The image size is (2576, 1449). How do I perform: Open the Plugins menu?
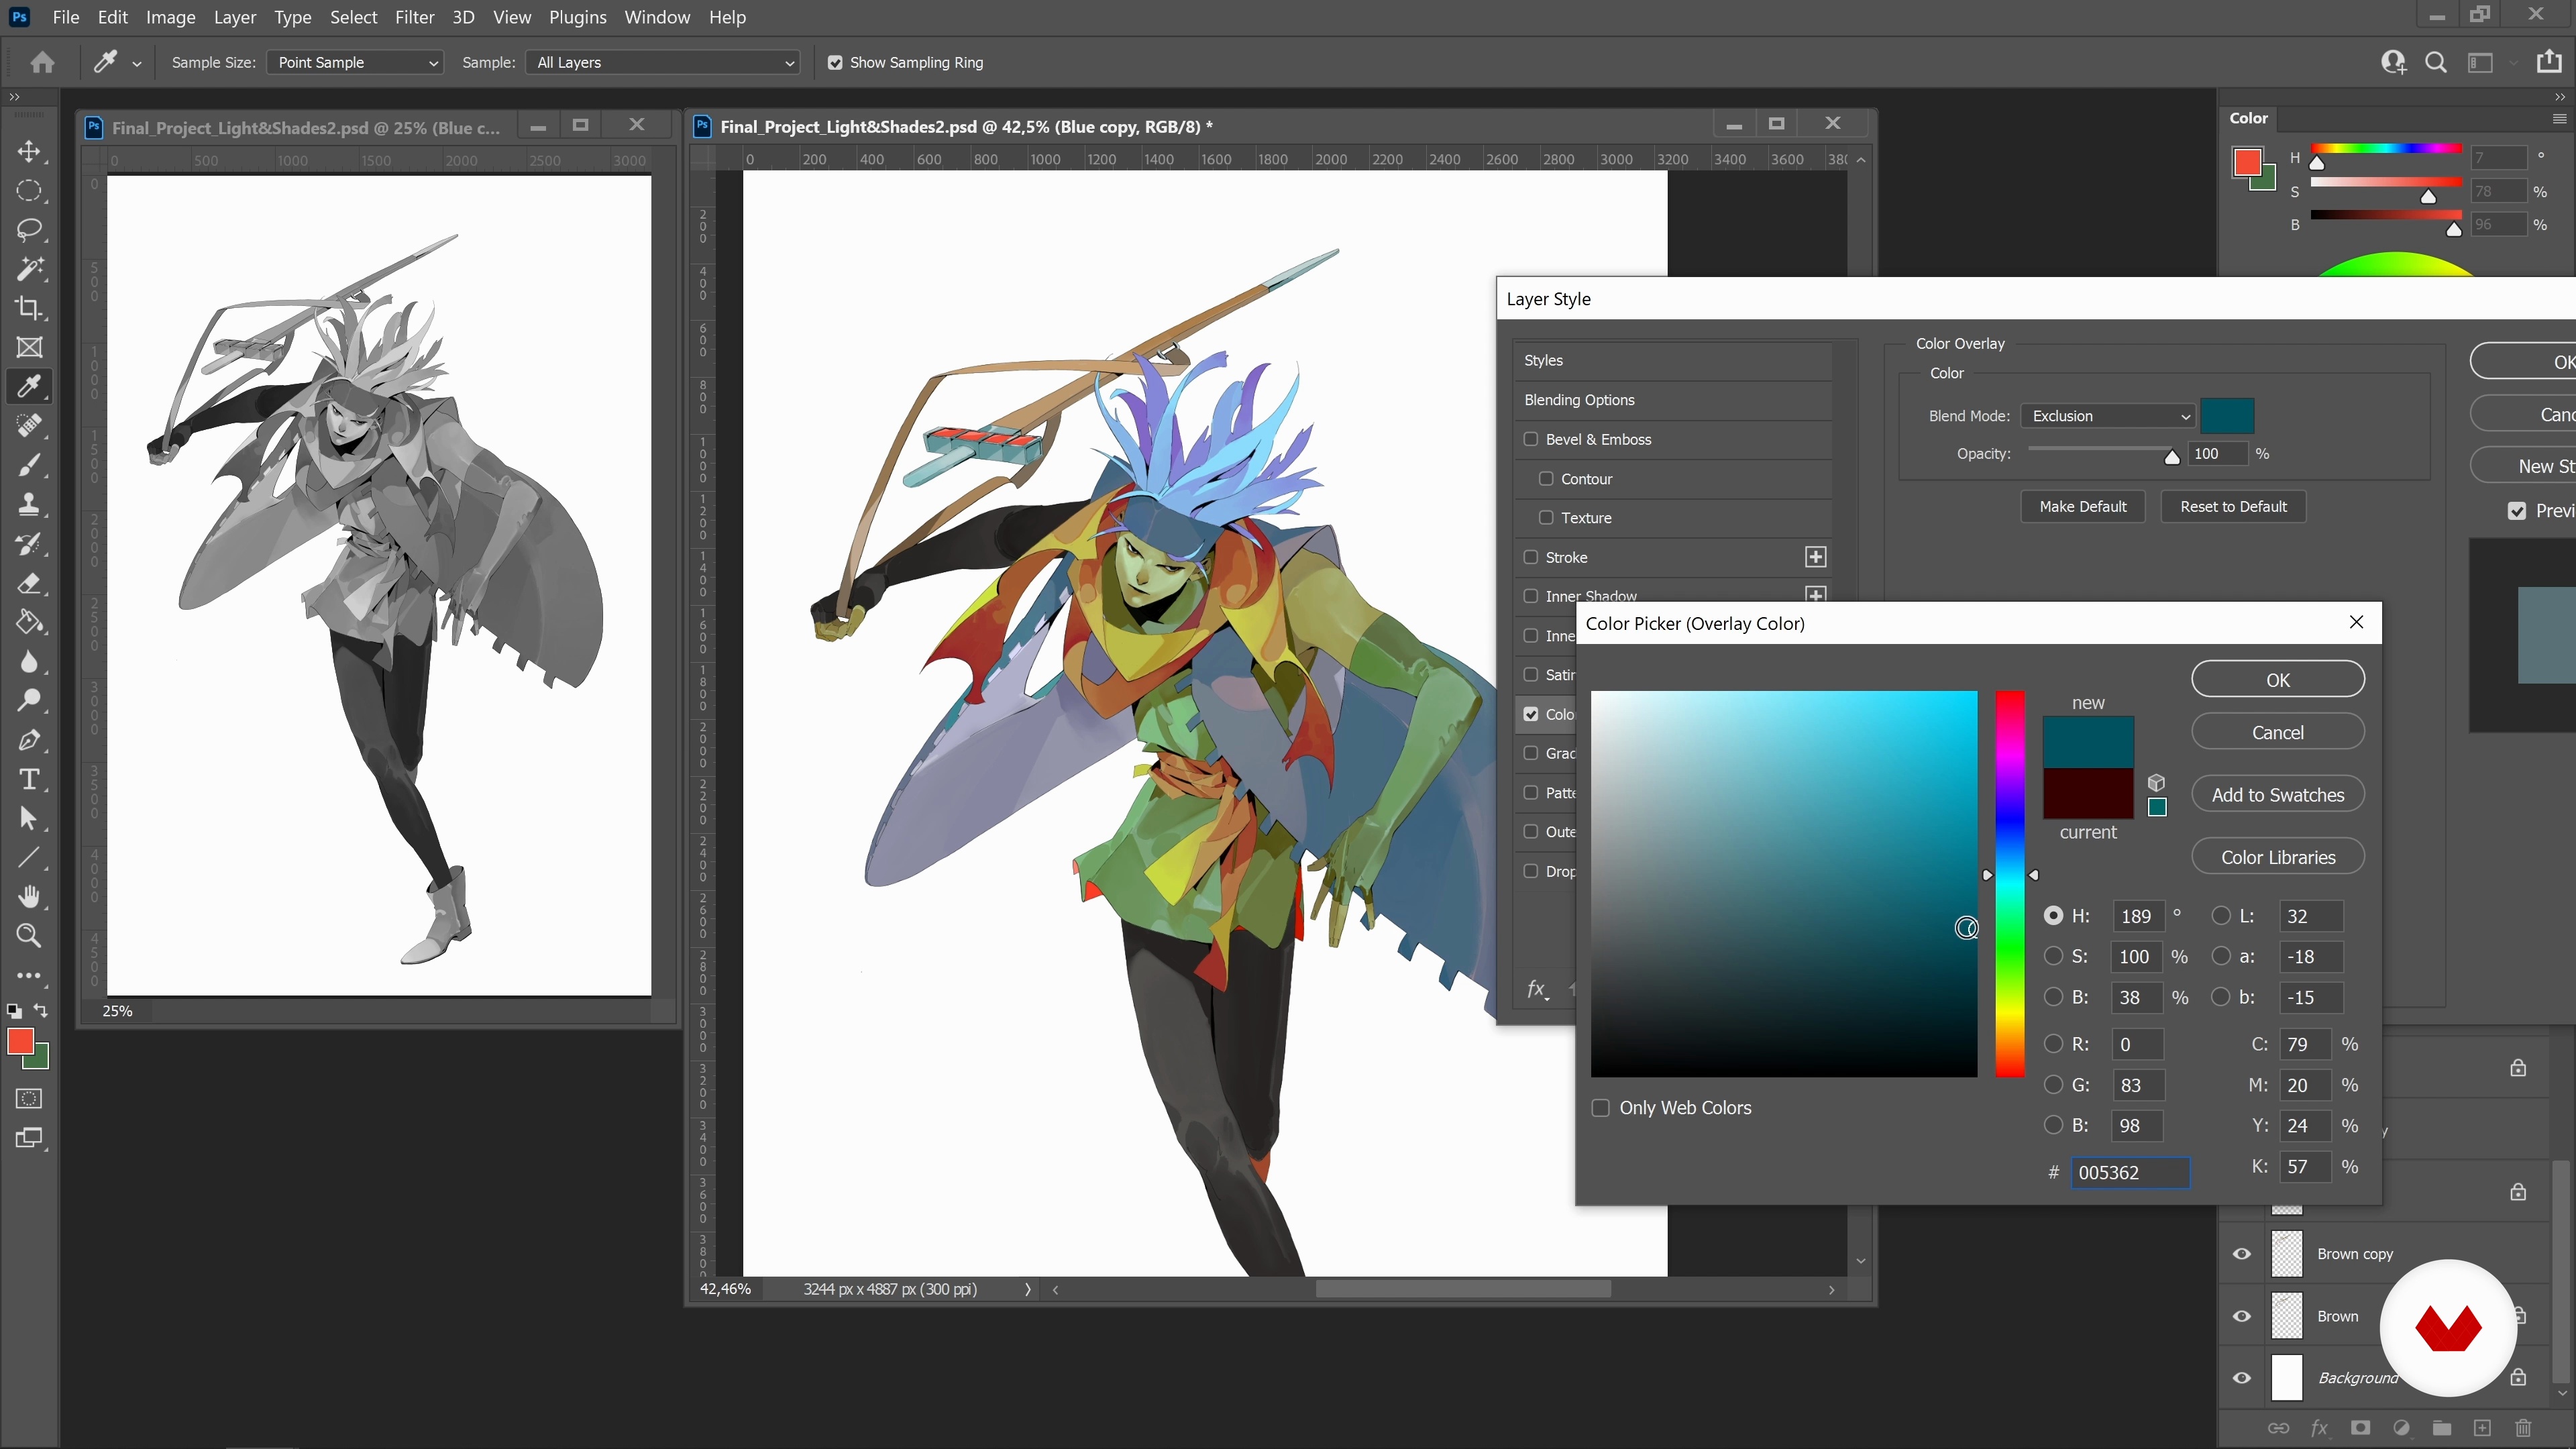[x=577, y=17]
